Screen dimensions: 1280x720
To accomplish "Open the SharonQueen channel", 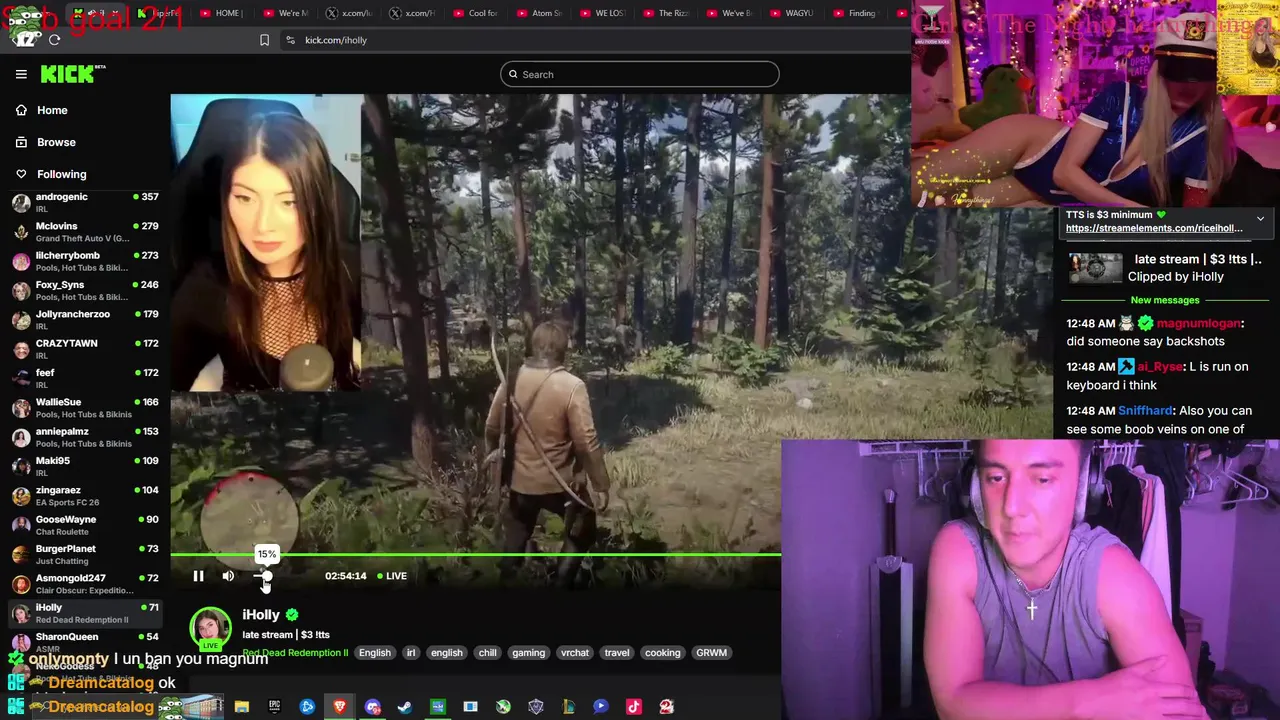I will click(85, 641).
